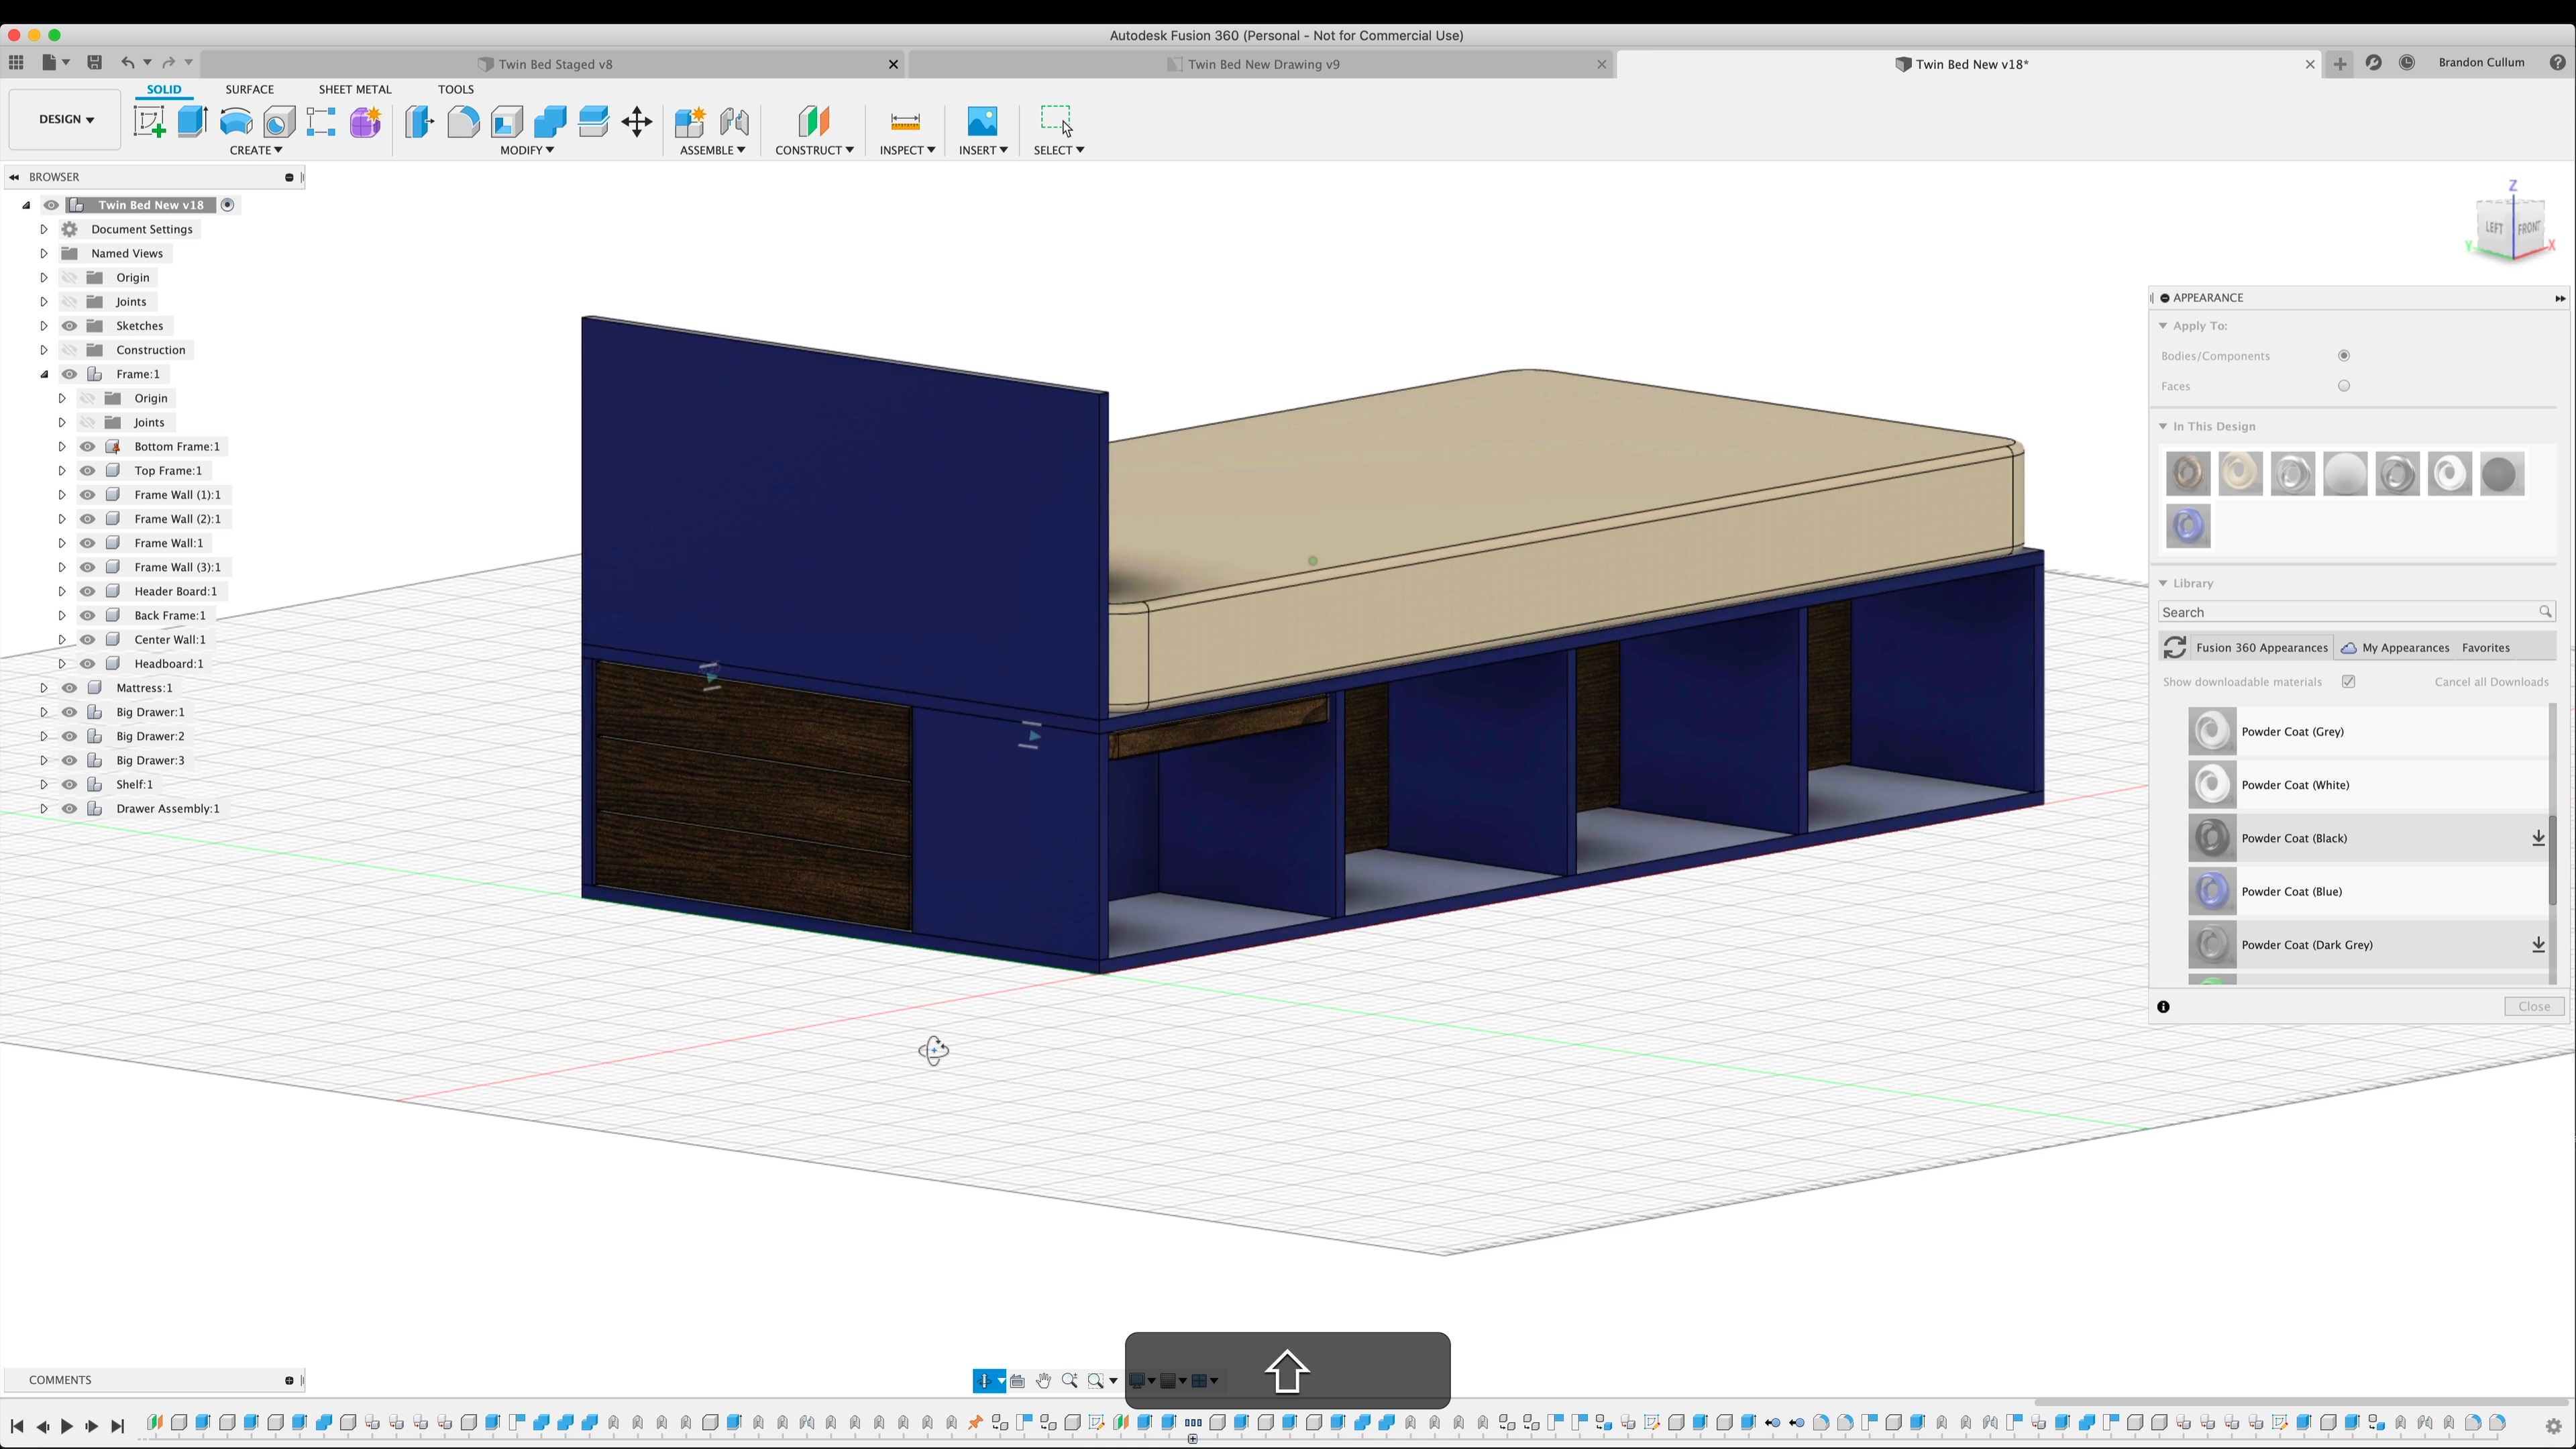2576x1449 pixels.
Task: Open the Create Form tool
Action: click(x=365, y=122)
